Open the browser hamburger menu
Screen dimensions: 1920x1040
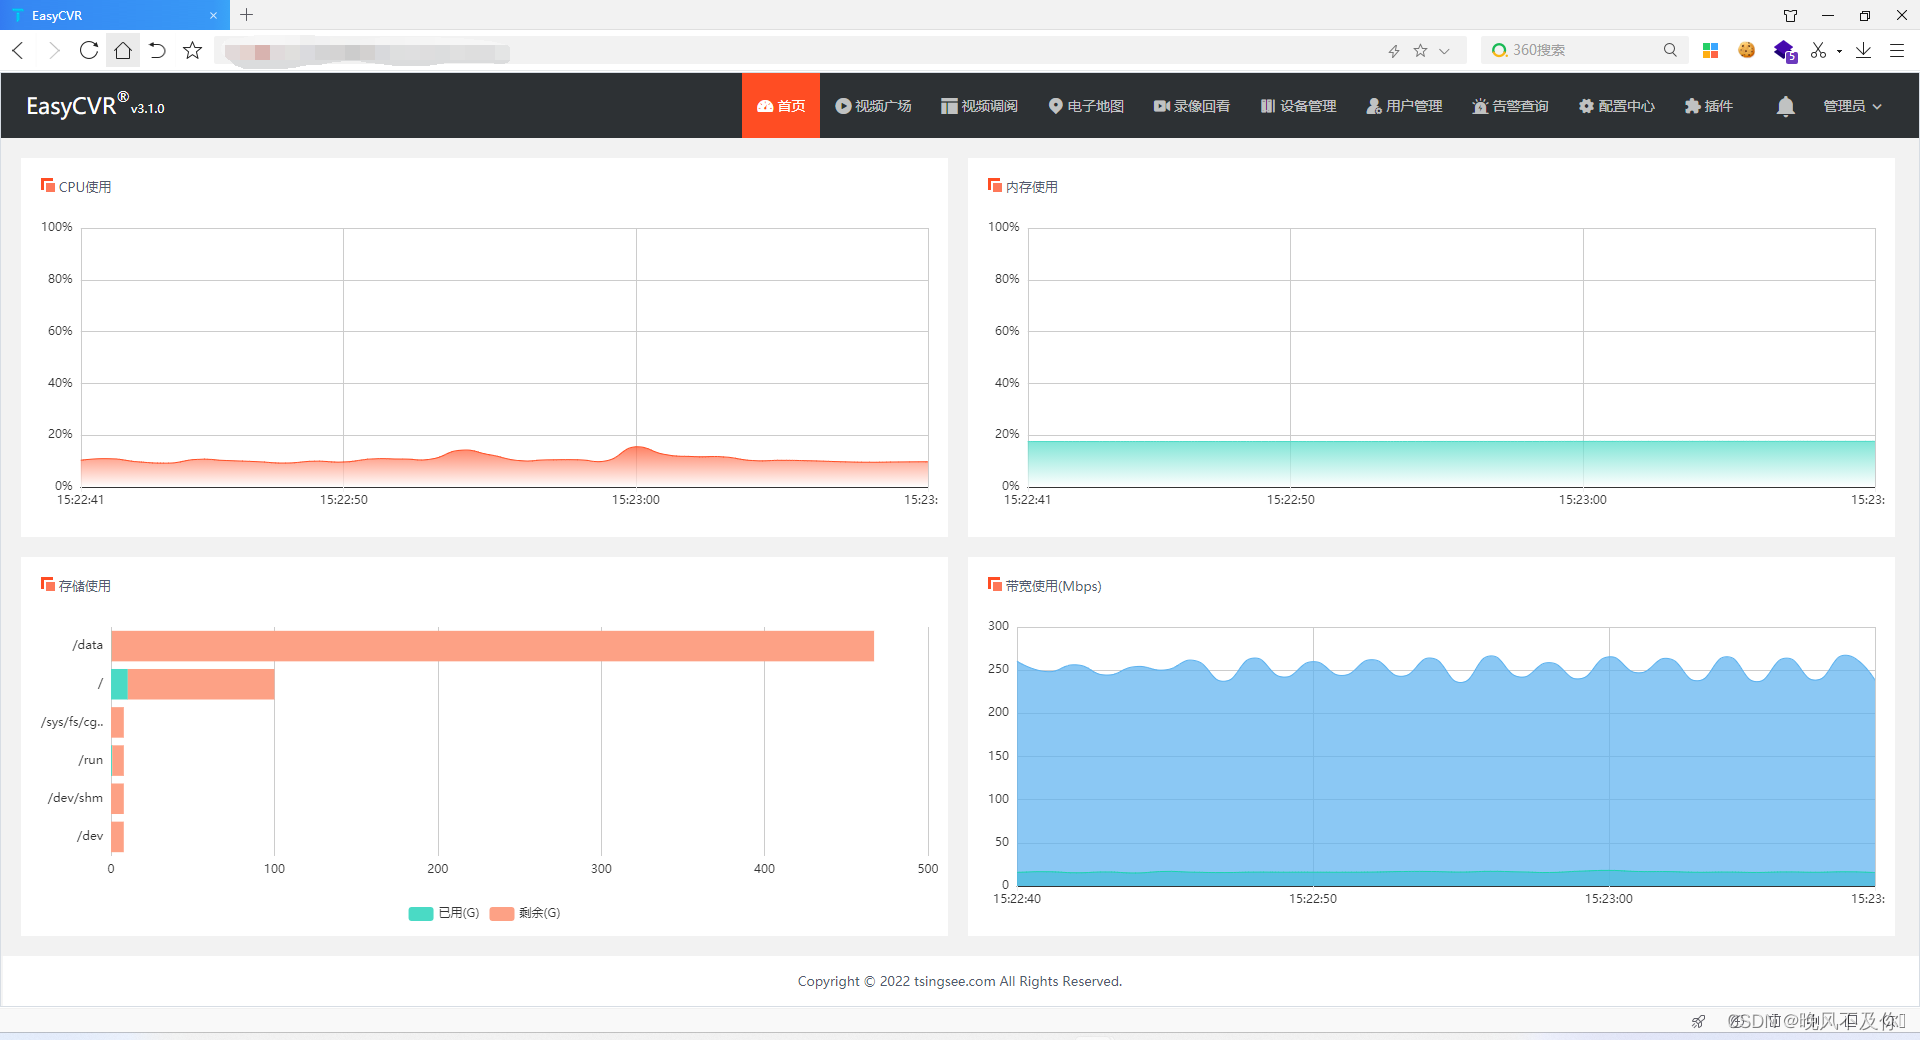pyautogui.click(x=1897, y=50)
